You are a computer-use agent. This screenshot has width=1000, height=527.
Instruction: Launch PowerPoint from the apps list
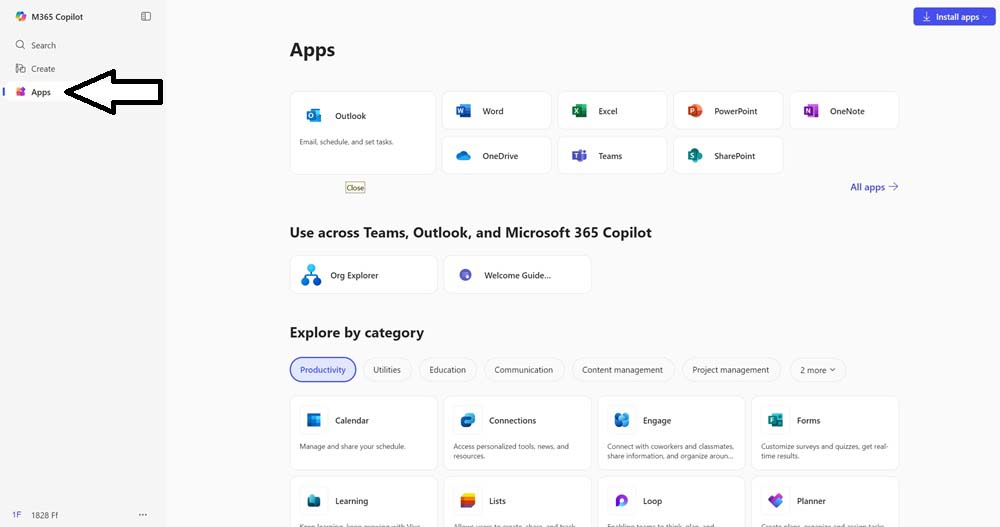pos(727,111)
